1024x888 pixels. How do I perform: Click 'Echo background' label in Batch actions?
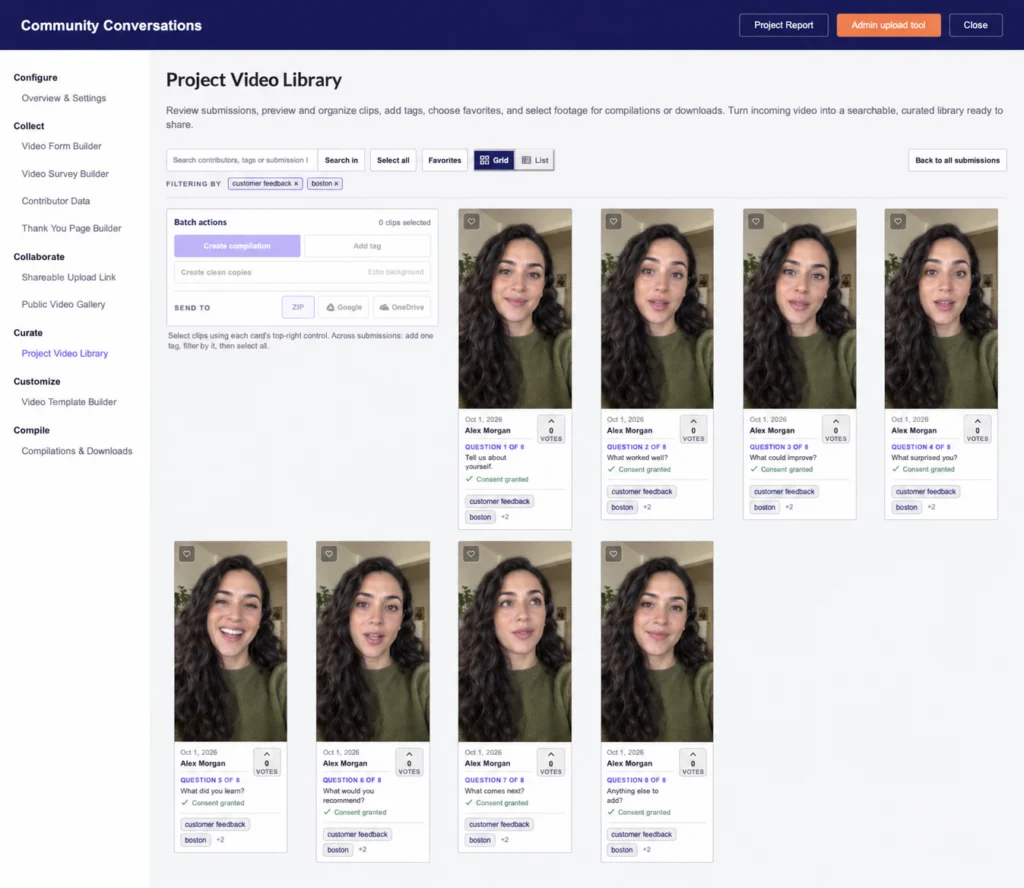click(x=396, y=272)
